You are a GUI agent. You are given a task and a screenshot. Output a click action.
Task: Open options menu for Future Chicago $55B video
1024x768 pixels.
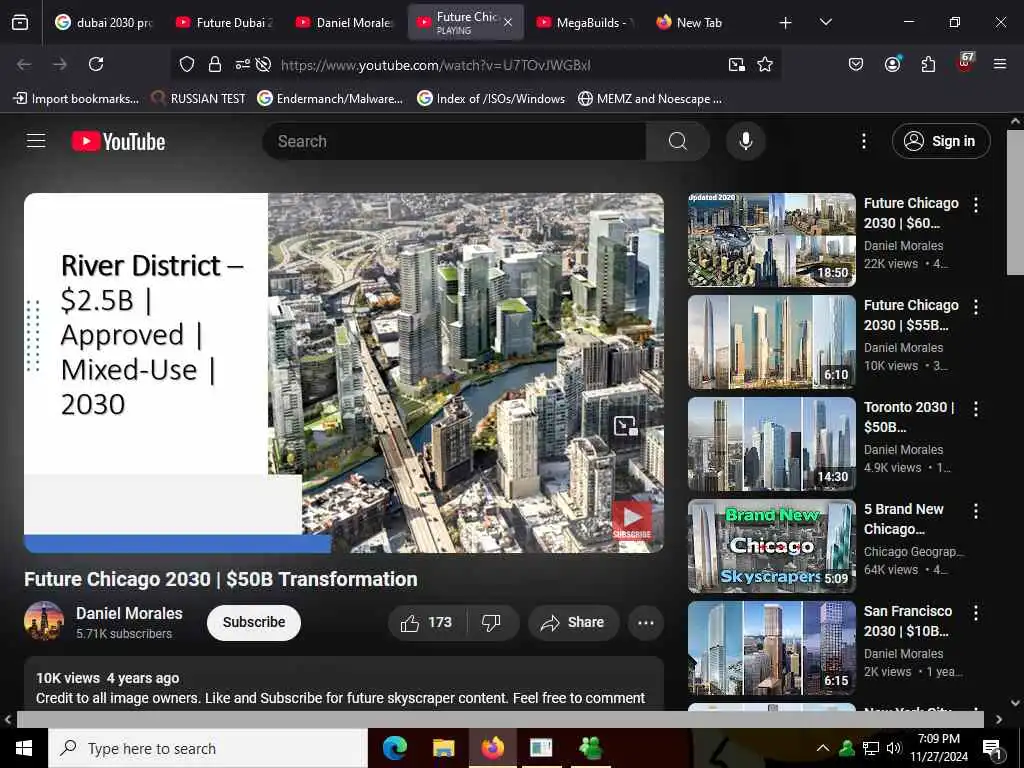tap(976, 306)
